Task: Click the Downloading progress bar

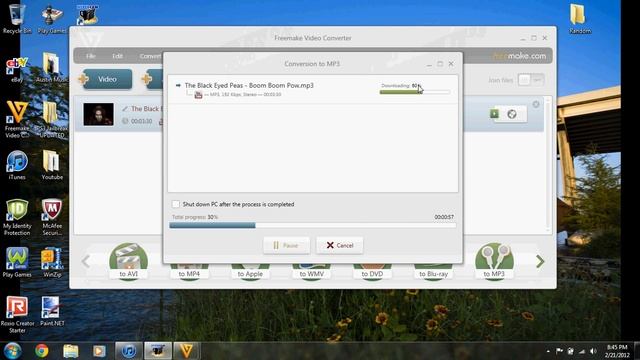Action: 415,92
